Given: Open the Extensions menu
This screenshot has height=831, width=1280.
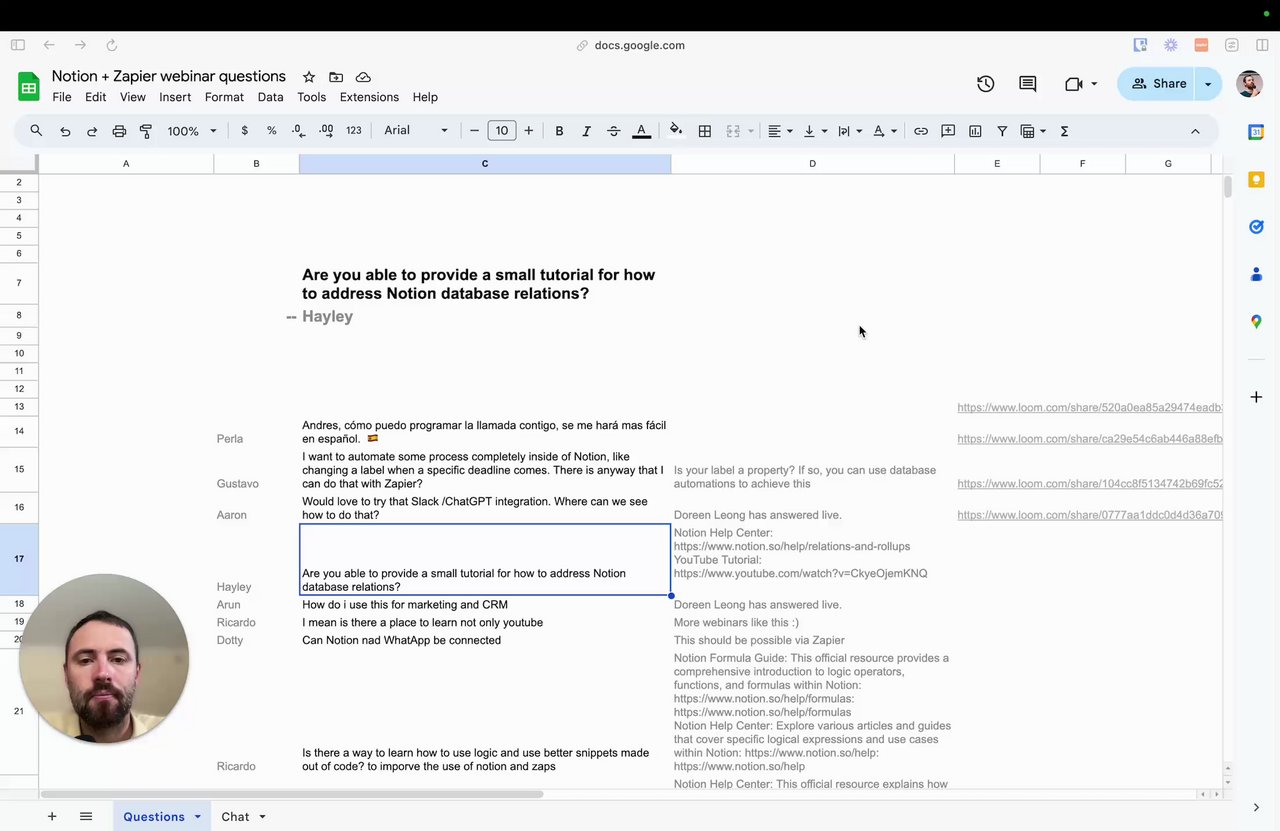Looking at the screenshot, I should click(x=369, y=97).
